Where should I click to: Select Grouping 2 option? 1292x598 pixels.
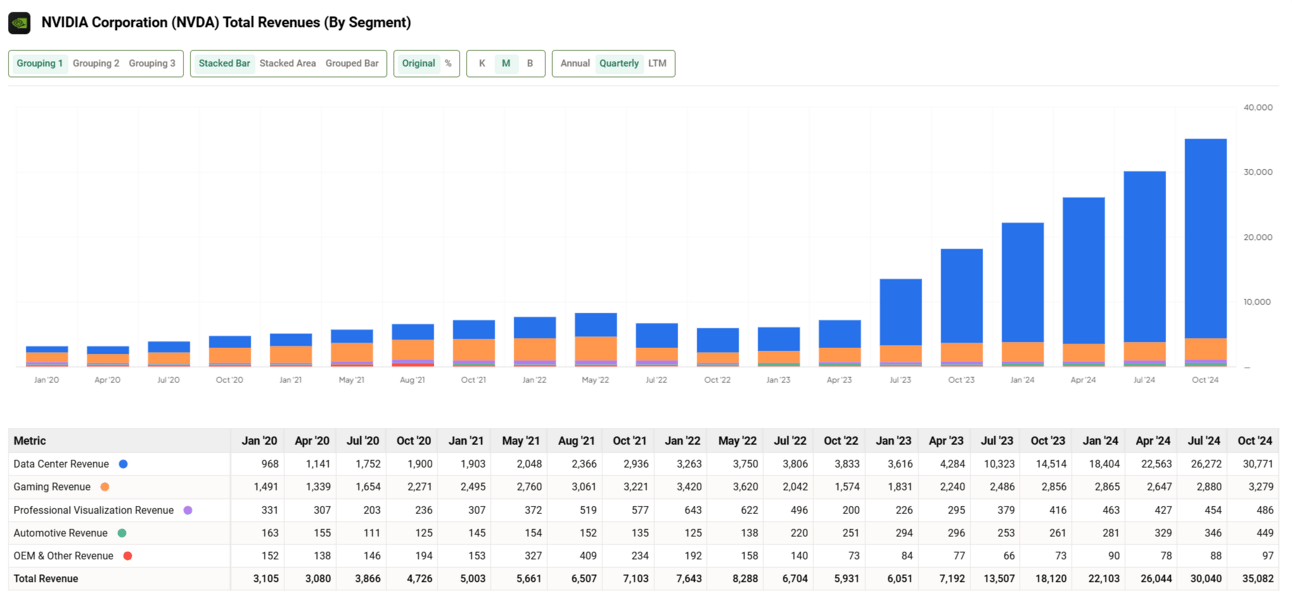[96, 63]
